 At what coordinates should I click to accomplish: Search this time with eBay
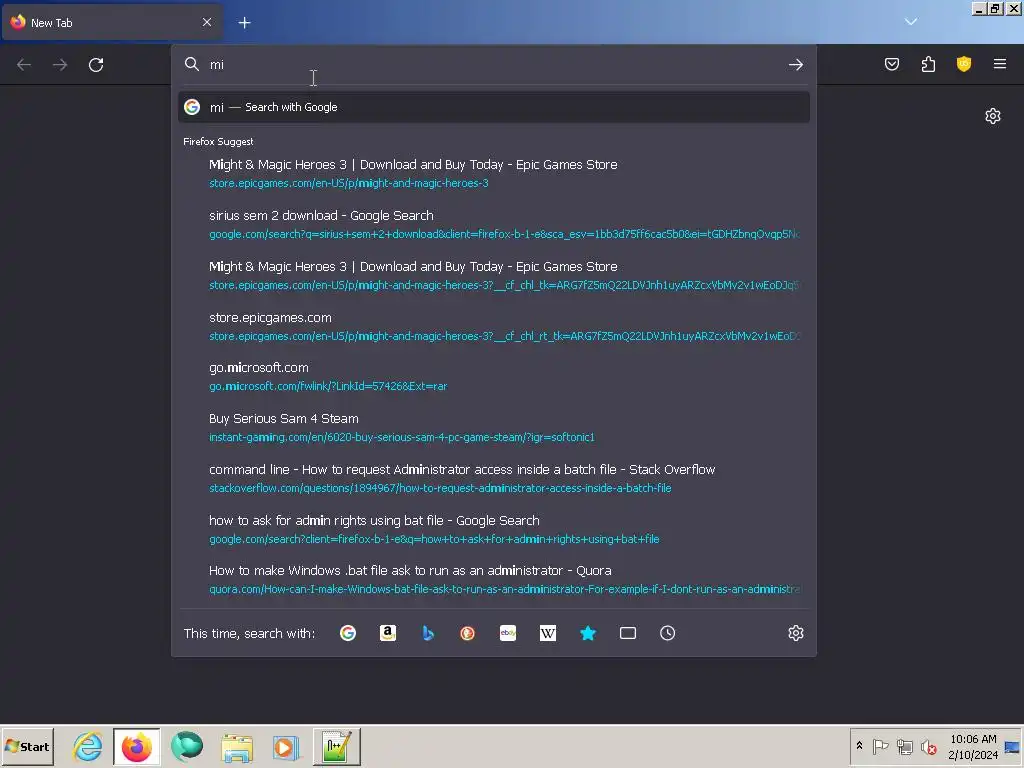pyautogui.click(x=508, y=633)
